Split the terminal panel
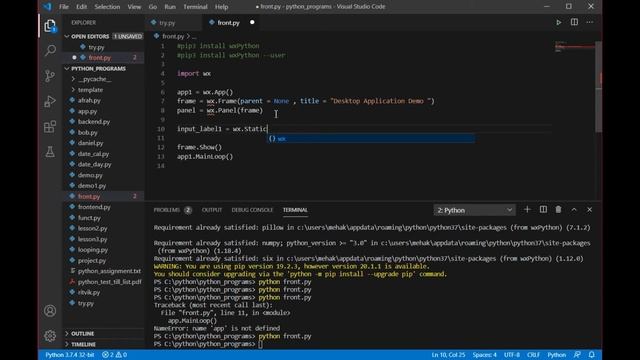The width and height of the screenshot is (640, 360). point(543,210)
